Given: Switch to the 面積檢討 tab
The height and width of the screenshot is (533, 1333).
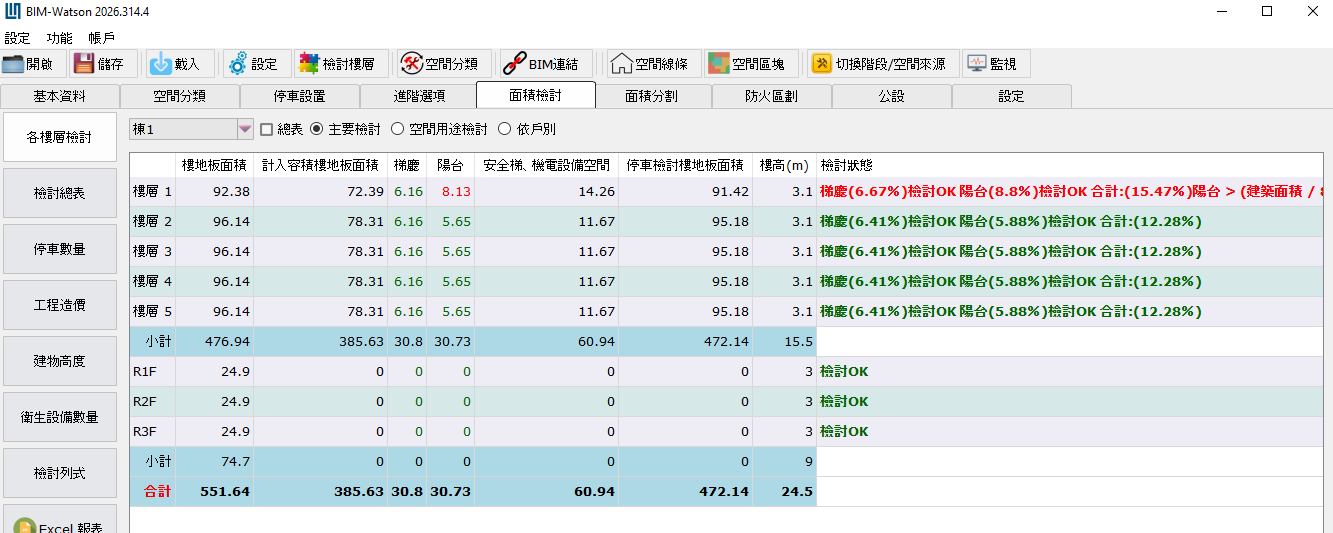Looking at the screenshot, I should click(x=536, y=95).
